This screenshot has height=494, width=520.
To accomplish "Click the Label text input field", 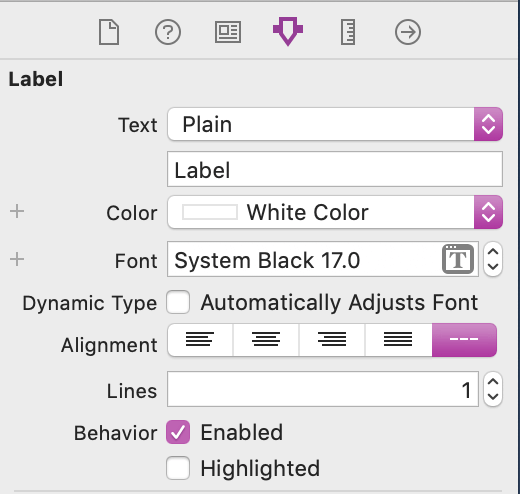I will 335,169.
